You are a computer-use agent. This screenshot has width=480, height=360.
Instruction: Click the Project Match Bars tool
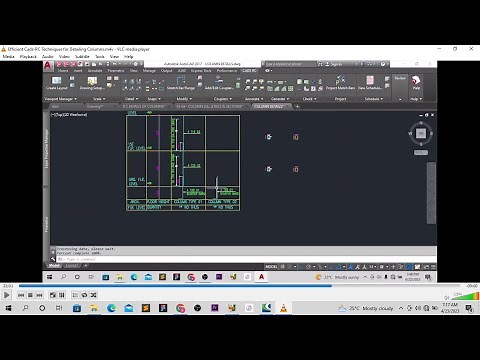(x=340, y=83)
